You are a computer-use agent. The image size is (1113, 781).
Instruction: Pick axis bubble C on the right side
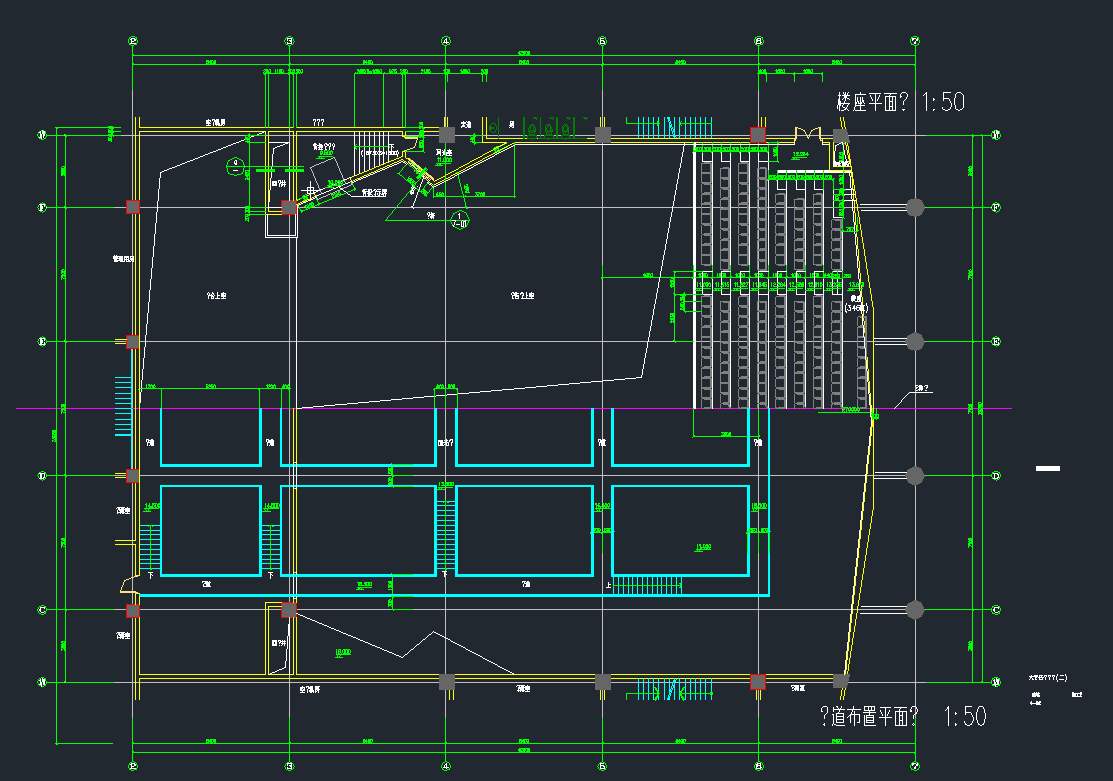[996, 610]
